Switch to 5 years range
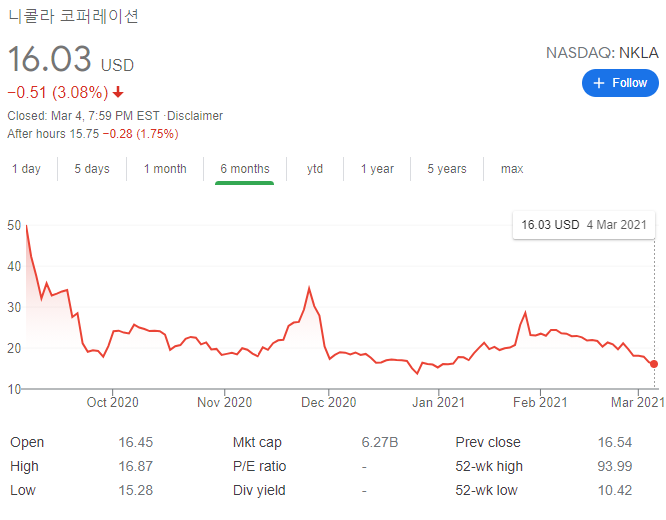 click(x=447, y=169)
